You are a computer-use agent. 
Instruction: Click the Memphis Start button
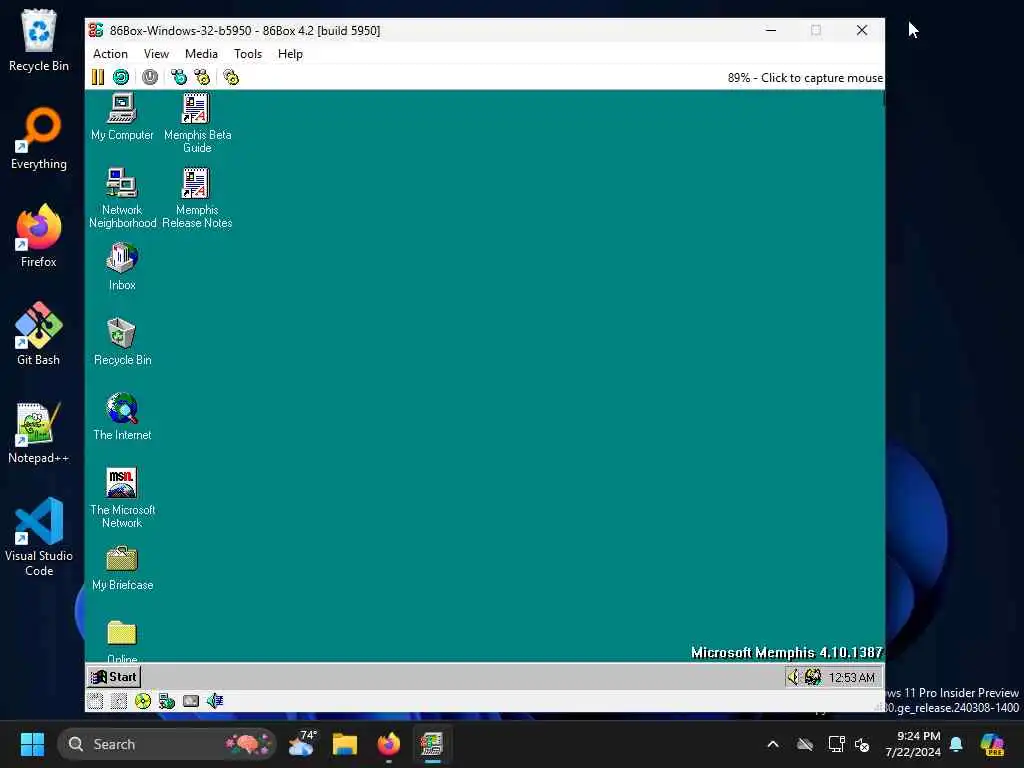(114, 677)
